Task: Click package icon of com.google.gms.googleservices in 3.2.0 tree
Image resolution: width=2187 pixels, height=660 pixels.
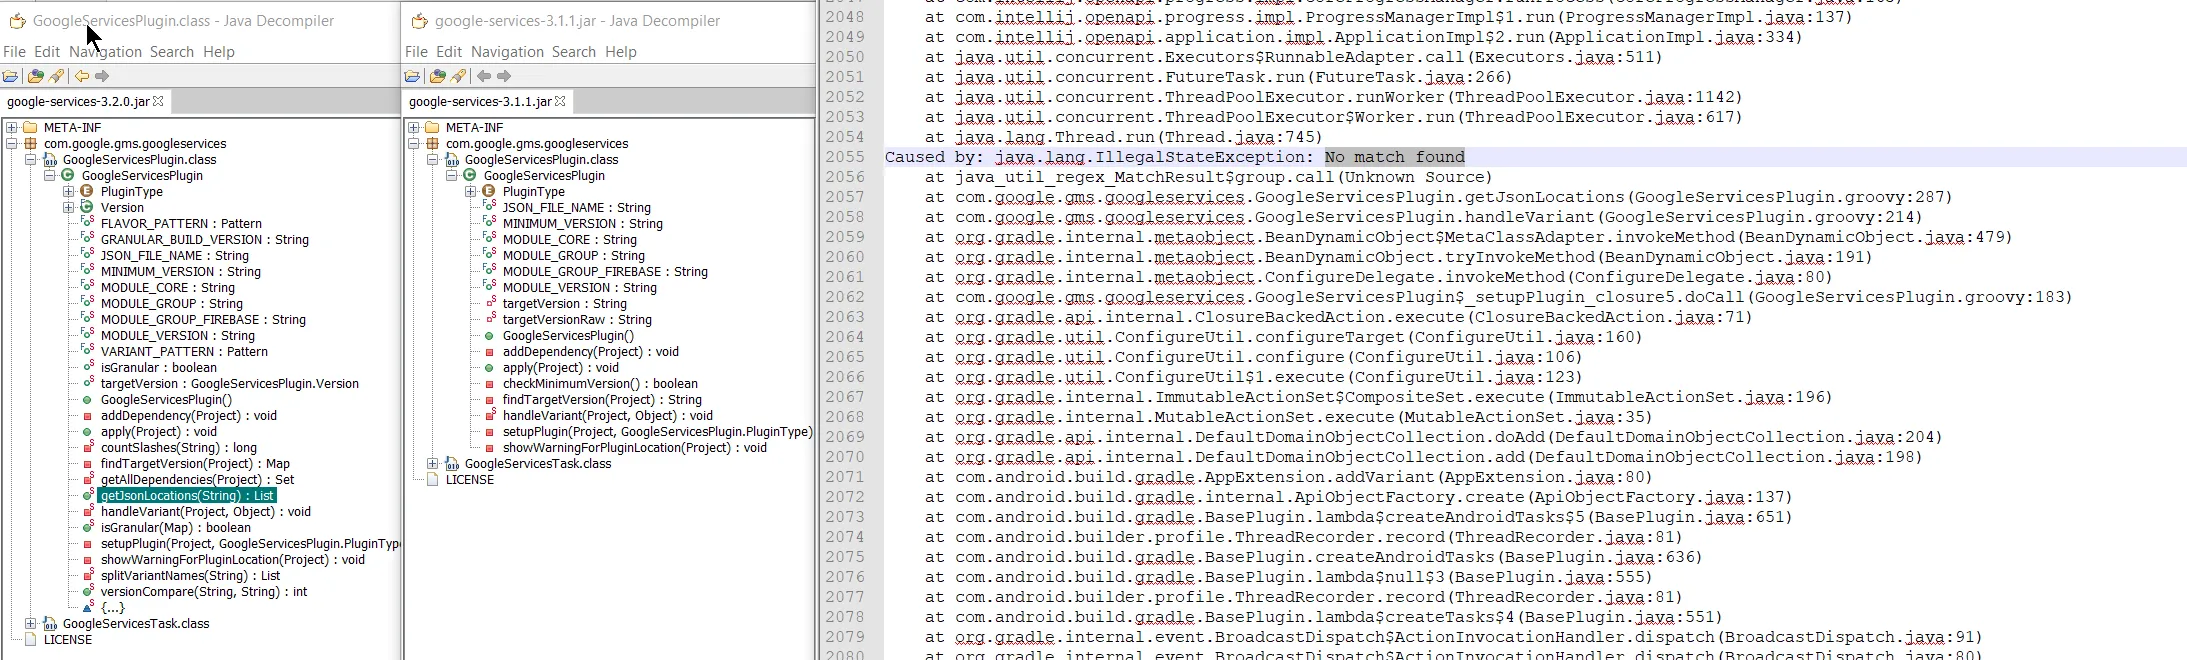Action: point(30,143)
